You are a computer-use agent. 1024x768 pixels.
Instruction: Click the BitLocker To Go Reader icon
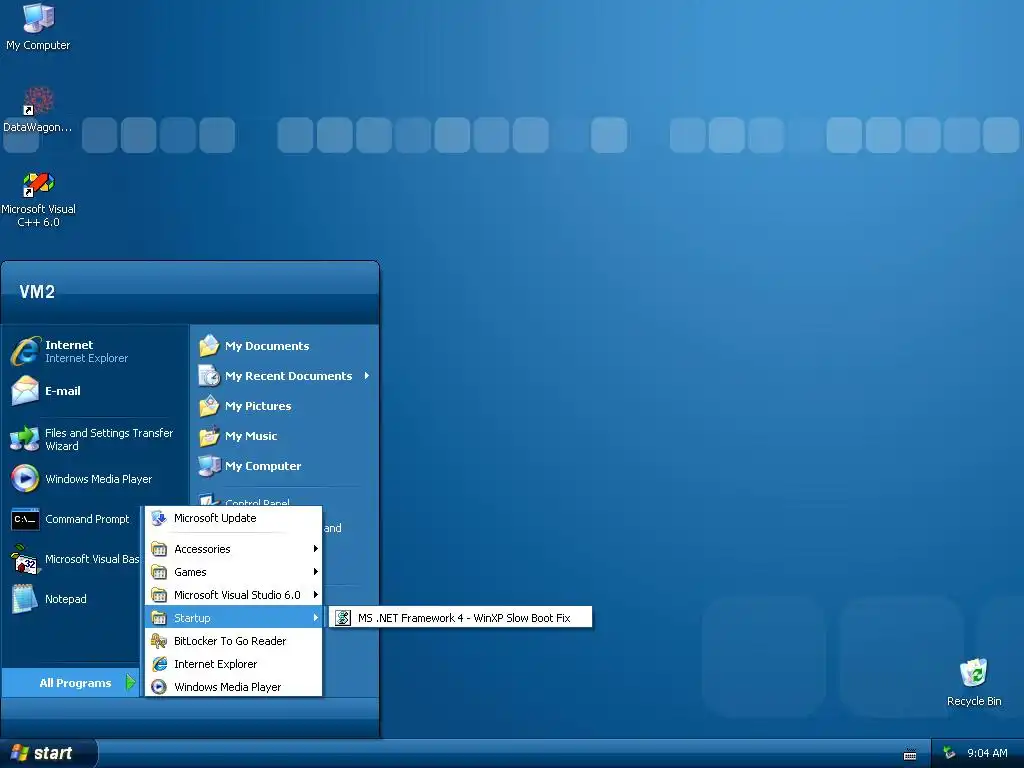click(x=159, y=641)
